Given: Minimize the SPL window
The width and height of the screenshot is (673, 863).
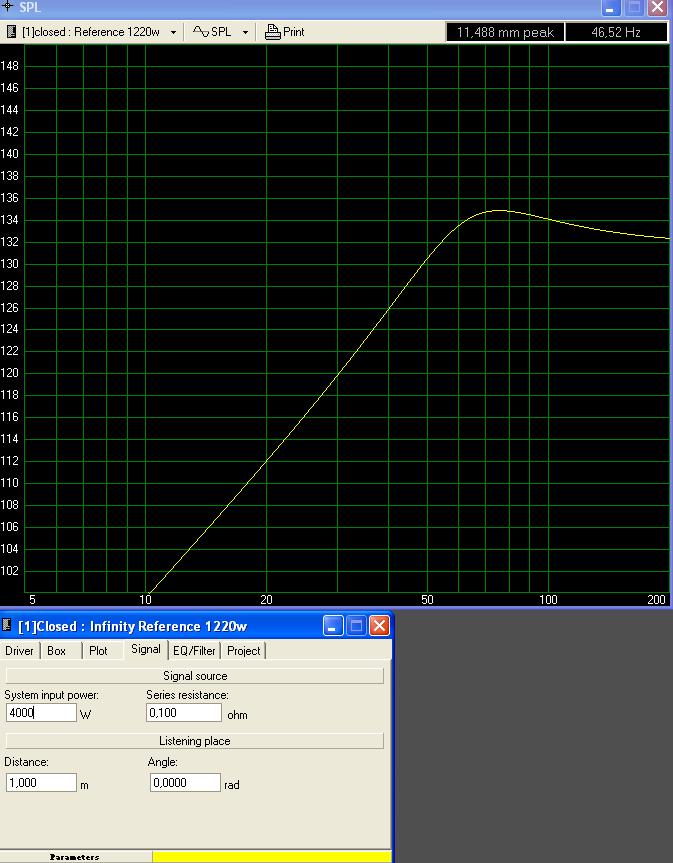Looking at the screenshot, I should click(610, 8).
